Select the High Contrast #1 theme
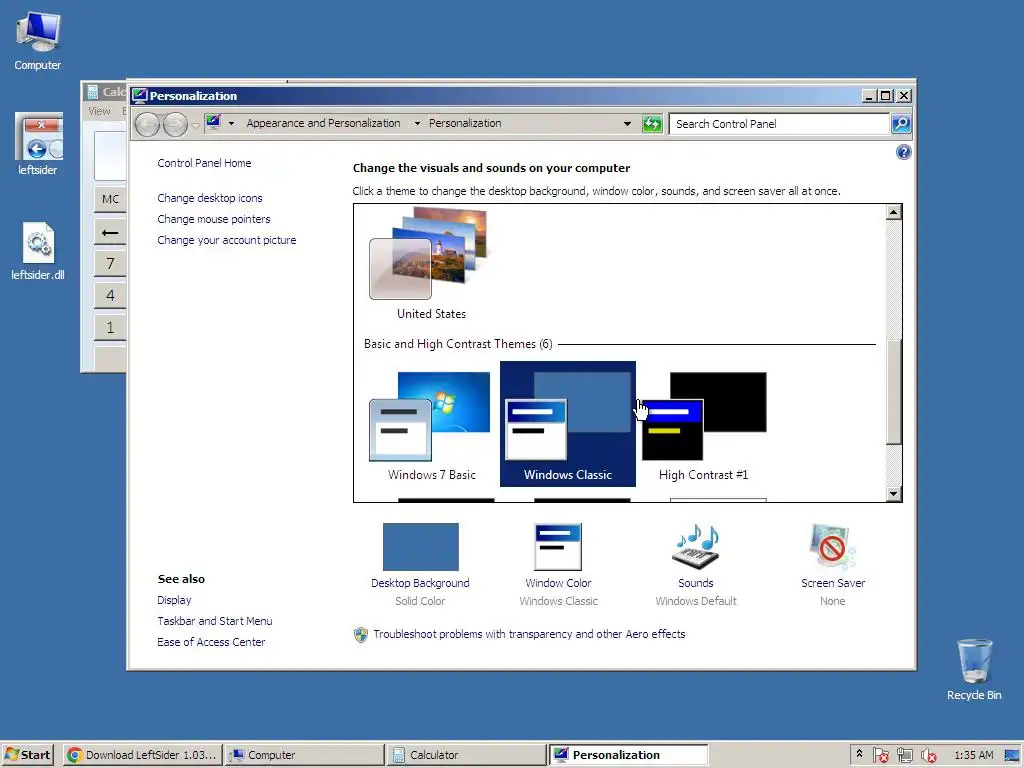 click(x=703, y=424)
